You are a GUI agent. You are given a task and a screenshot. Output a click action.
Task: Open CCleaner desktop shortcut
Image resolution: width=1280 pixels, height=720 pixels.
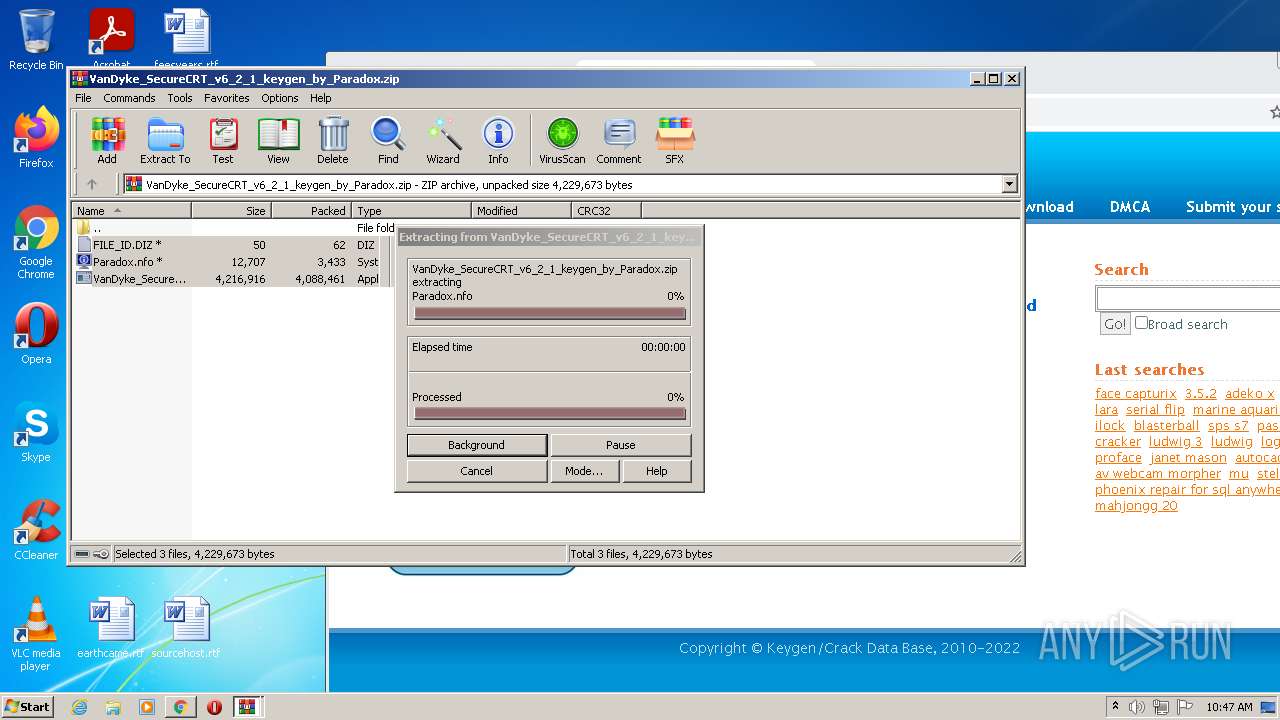tap(36, 530)
